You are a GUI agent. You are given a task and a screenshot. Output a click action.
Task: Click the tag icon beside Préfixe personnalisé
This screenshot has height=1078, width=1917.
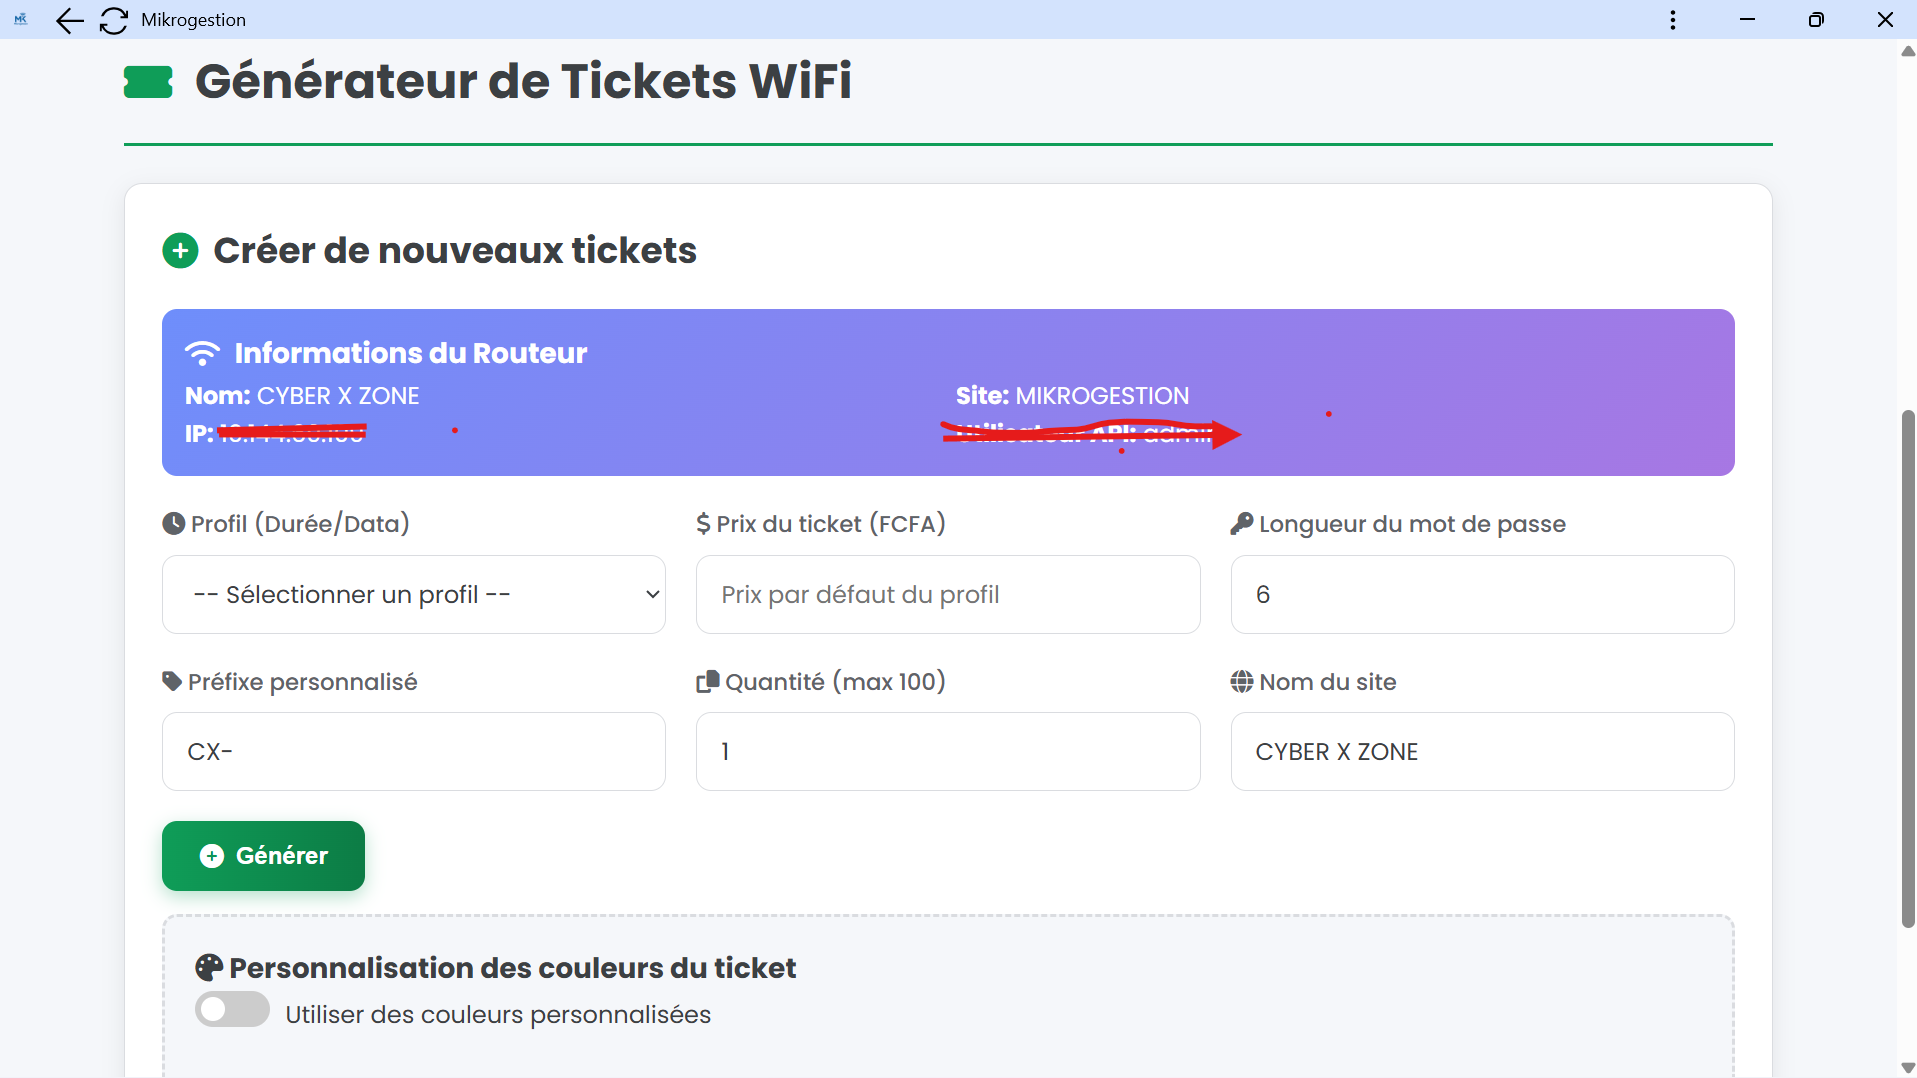171,681
